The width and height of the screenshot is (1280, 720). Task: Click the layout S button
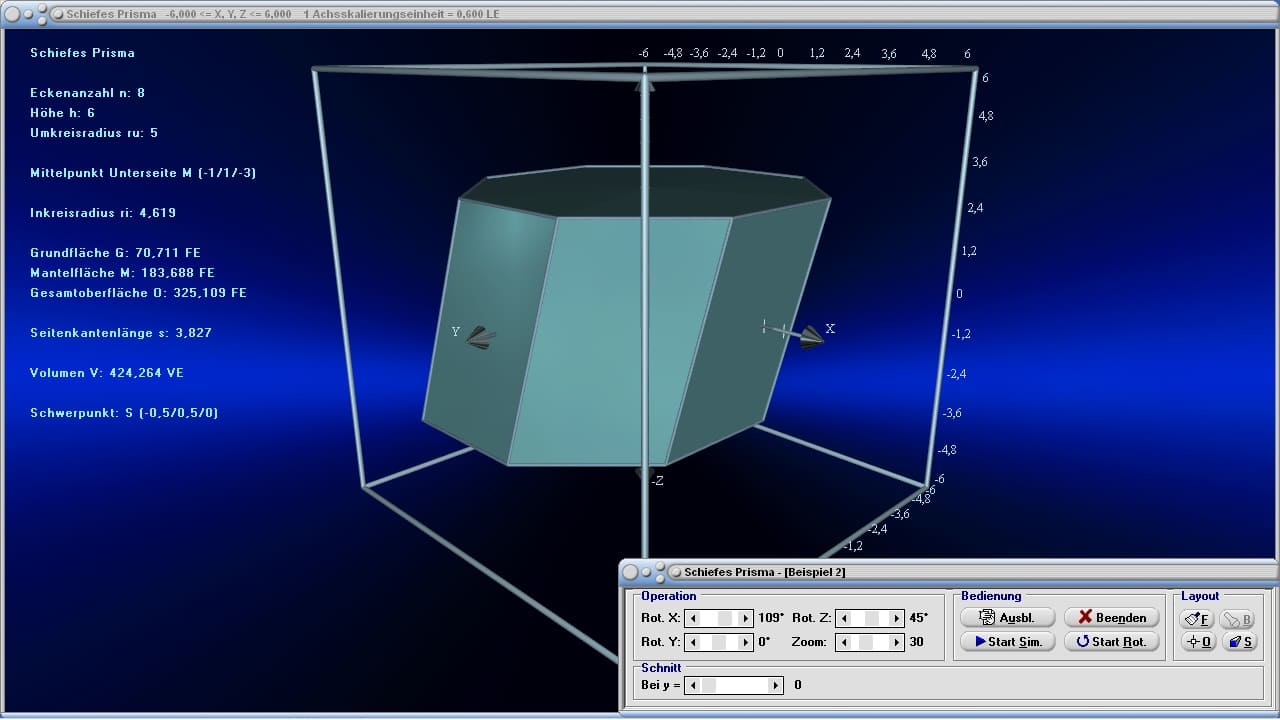point(1238,642)
